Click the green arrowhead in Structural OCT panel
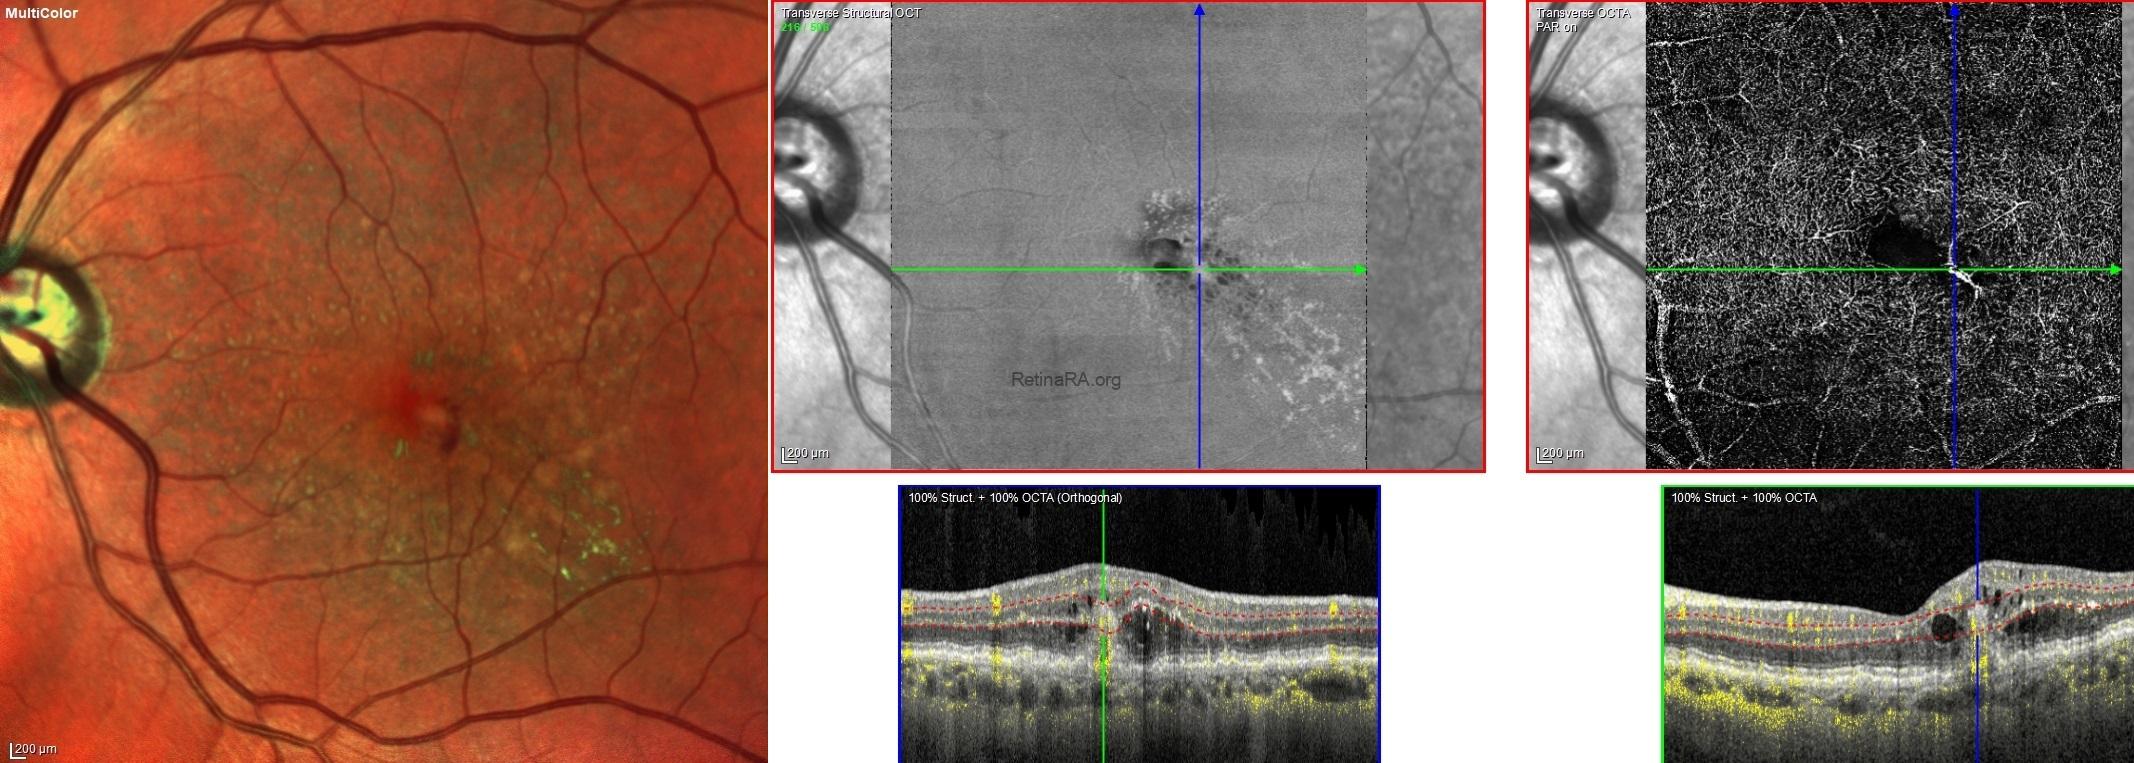The height and width of the screenshot is (763, 2134). [x=1359, y=270]
